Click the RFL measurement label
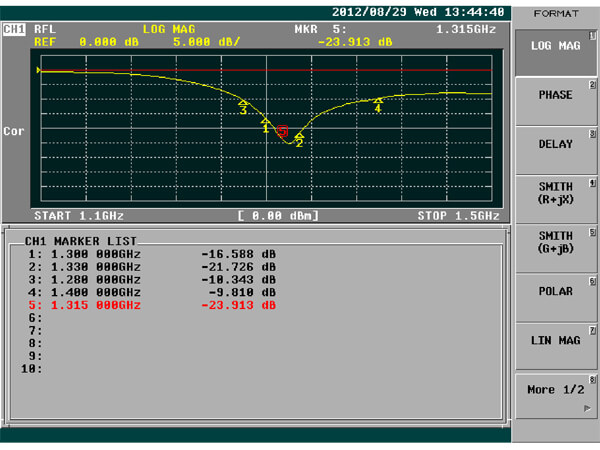The image size is (600, 450). tap(45, 29)
